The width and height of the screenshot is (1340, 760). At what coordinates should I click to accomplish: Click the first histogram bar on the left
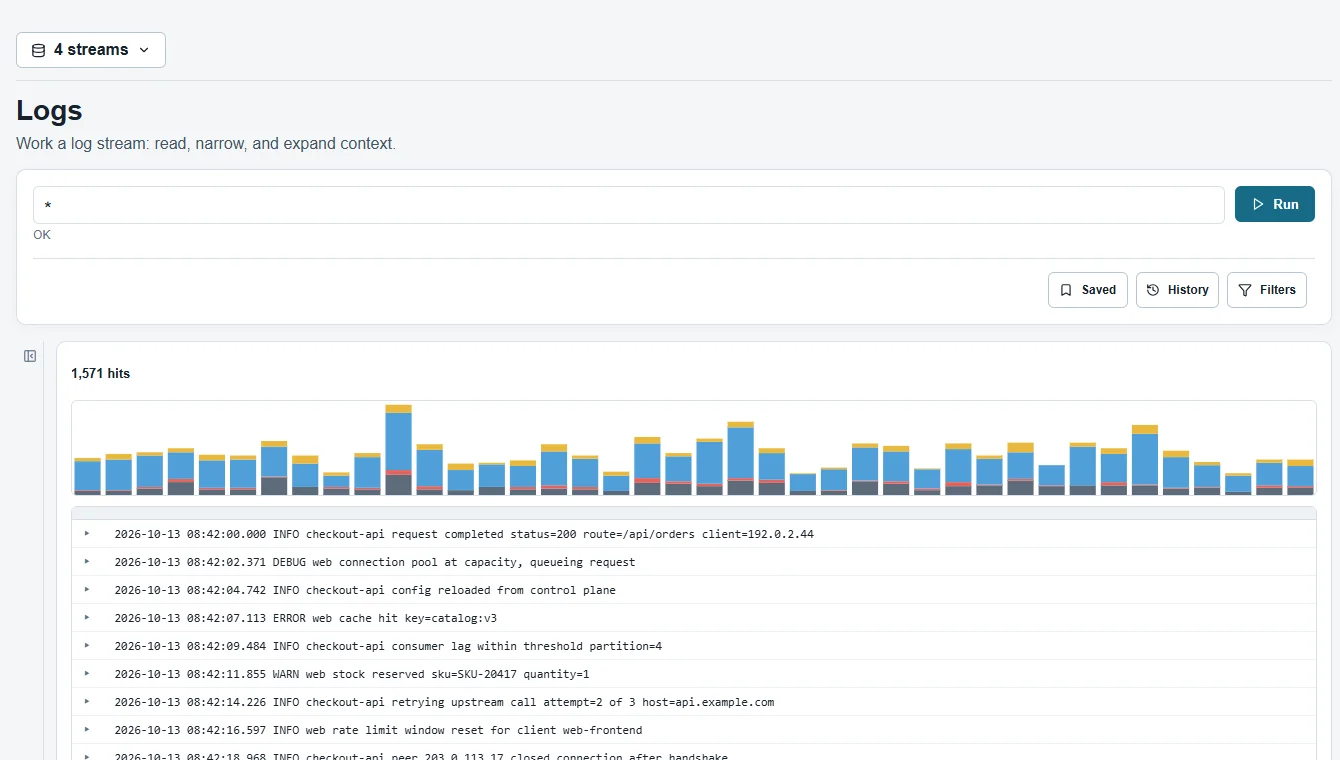click(x=88, y=476)
